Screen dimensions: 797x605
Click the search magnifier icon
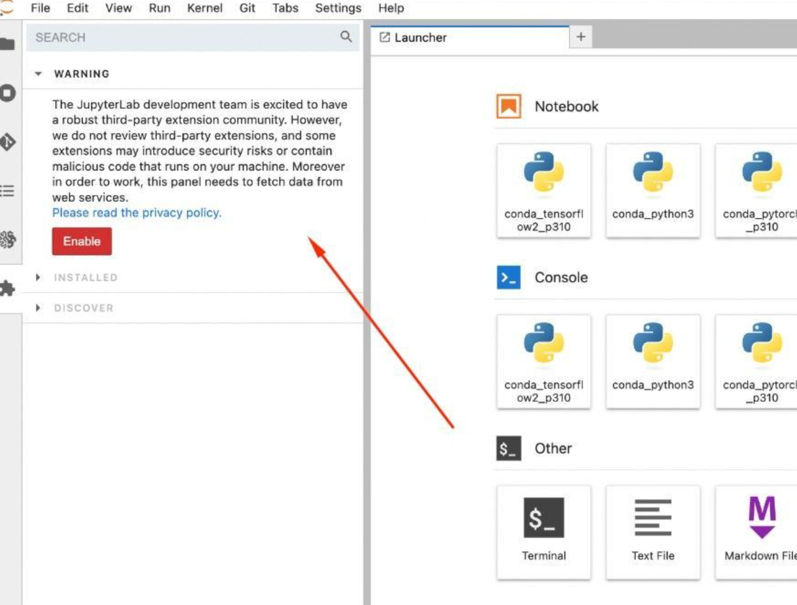[x=346, y=37]
